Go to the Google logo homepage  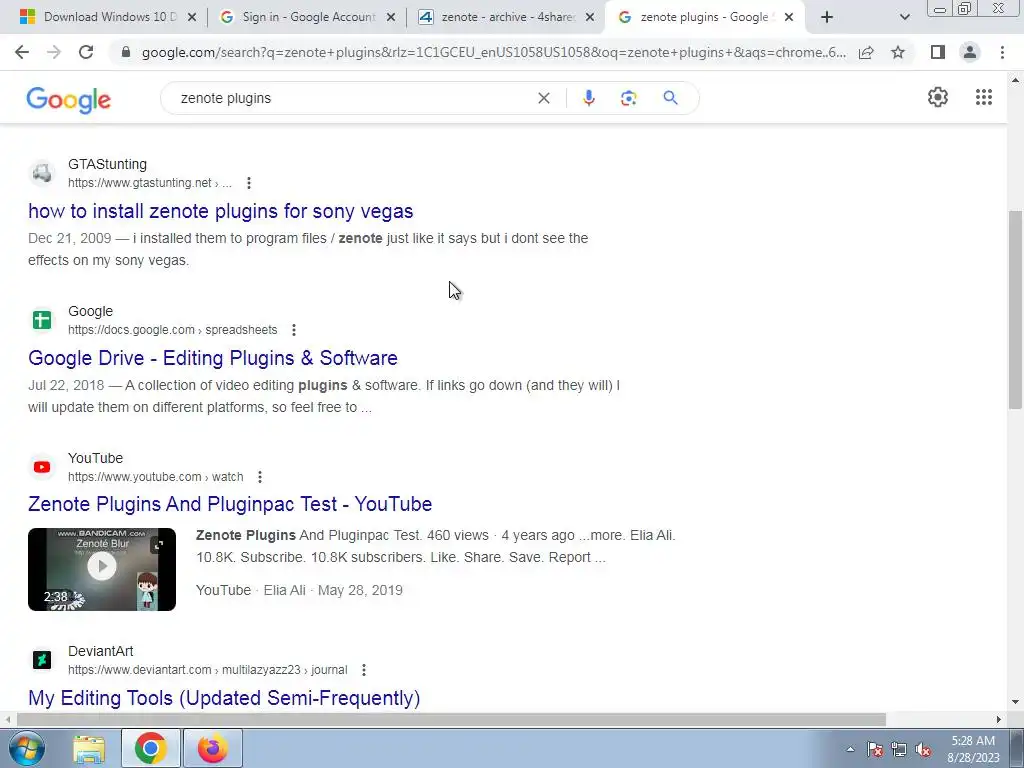point(69,100)
